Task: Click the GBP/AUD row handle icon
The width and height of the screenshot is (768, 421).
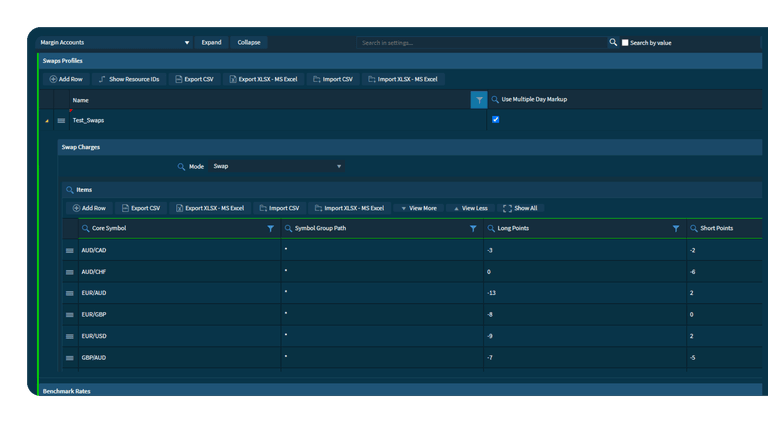Action: coord(70,358)
